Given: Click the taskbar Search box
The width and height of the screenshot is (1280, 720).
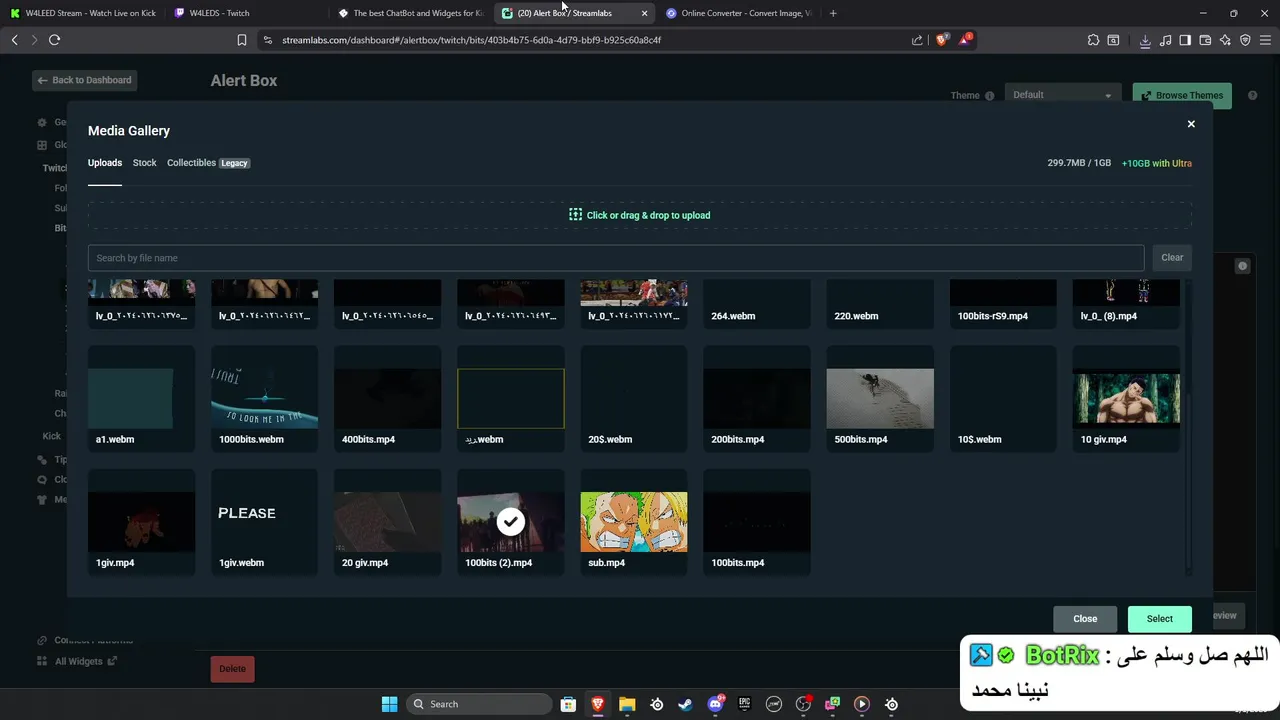Looking at the screenshot, I should (480, 704).
